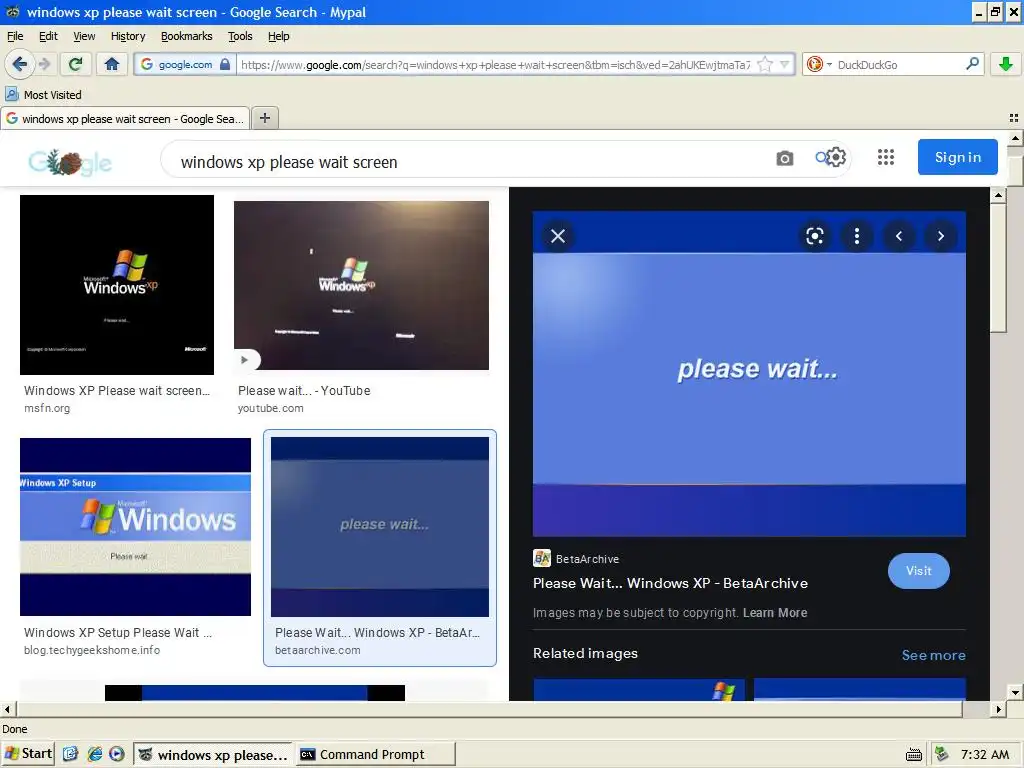This screenshot has height=768, width=1024.
Task: Launch Internet Explorer from quick launch
Action: (95, 754)
